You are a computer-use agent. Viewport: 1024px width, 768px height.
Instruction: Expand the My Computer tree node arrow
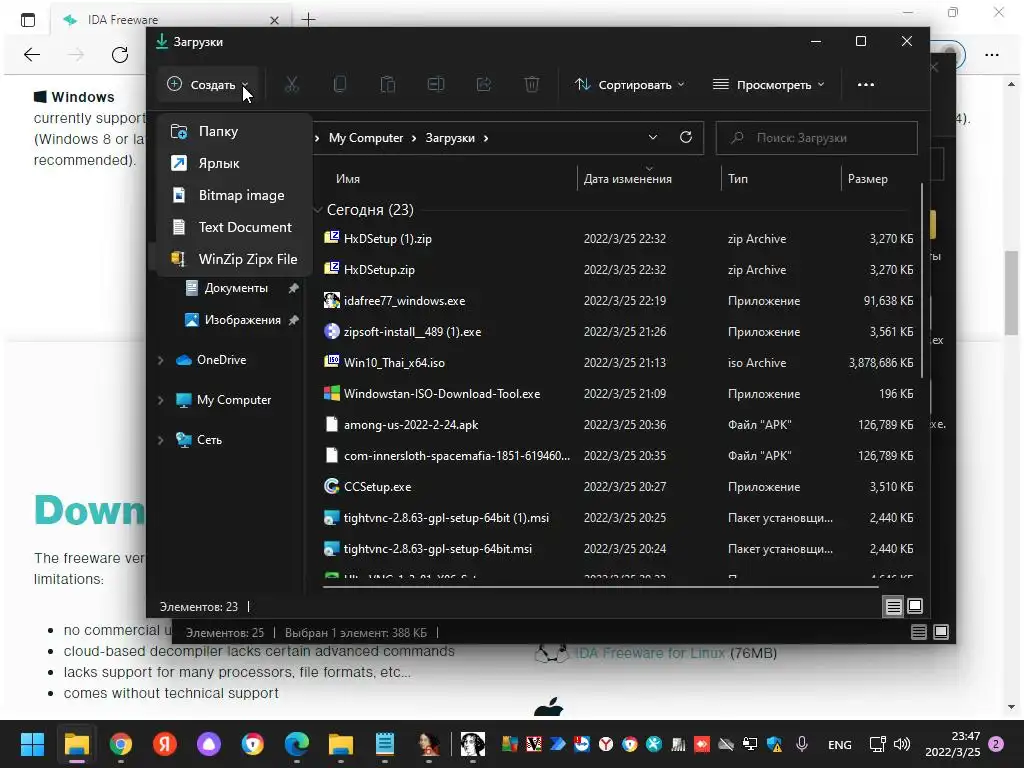pos(161,400)
